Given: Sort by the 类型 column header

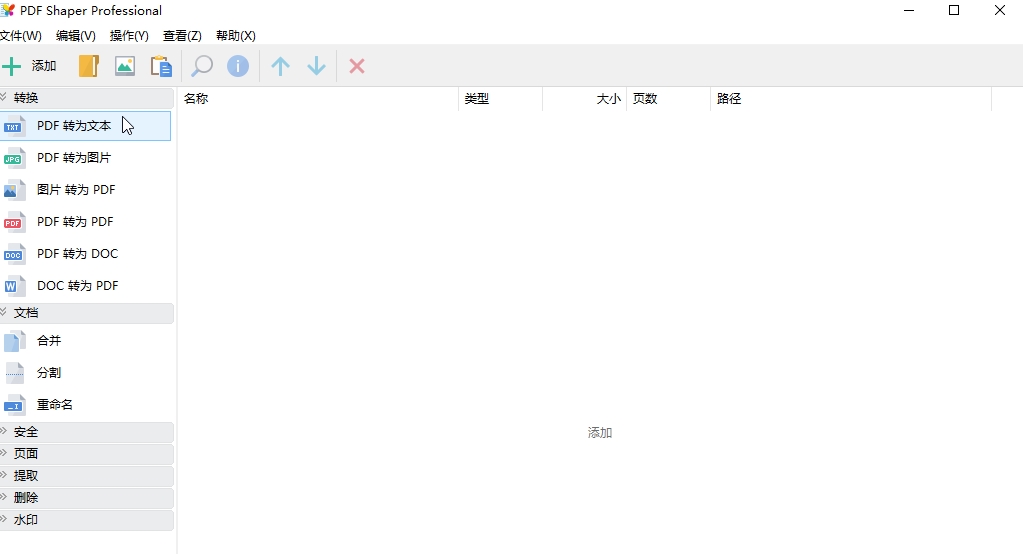Looking at the screenshot, I should tap(500, 99).
